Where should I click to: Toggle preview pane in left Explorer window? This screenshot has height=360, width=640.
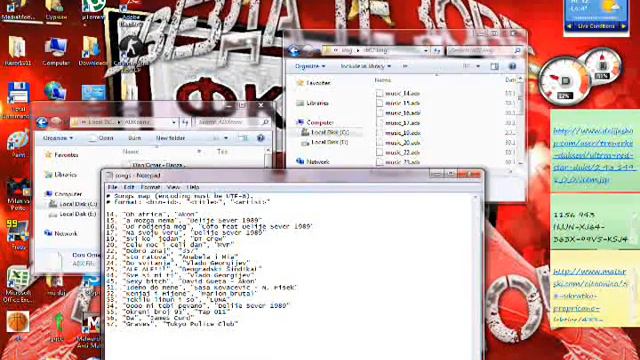pyautogui.click(x=243, y=138)
